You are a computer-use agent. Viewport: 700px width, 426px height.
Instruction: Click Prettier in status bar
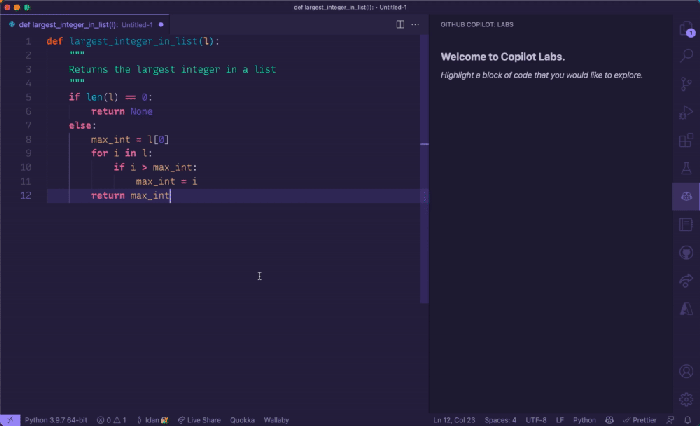(640, 420)
